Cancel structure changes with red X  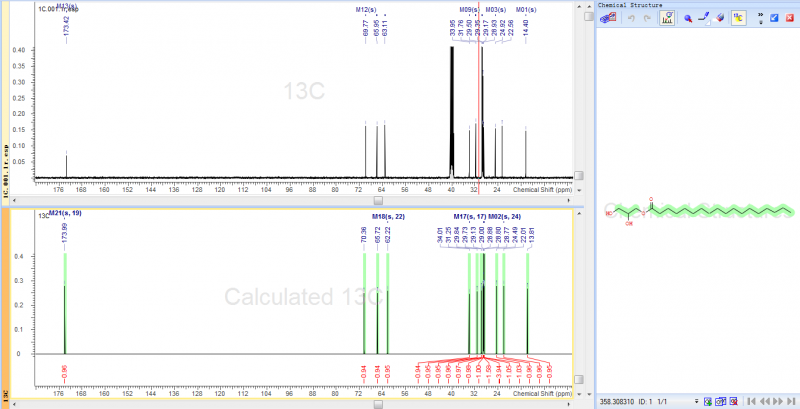click(790, 18)
